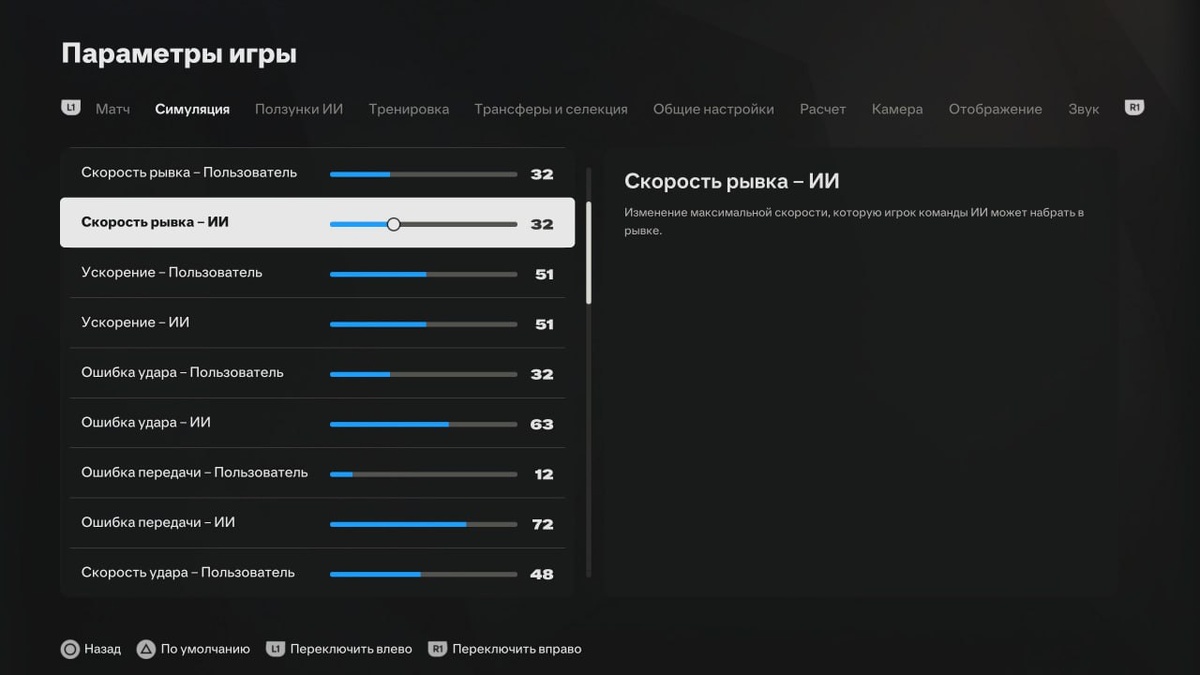Screen dimensions: 1200x675
Task: Click the Назад label
Action: pyautogui.click(x=103, y=649)
